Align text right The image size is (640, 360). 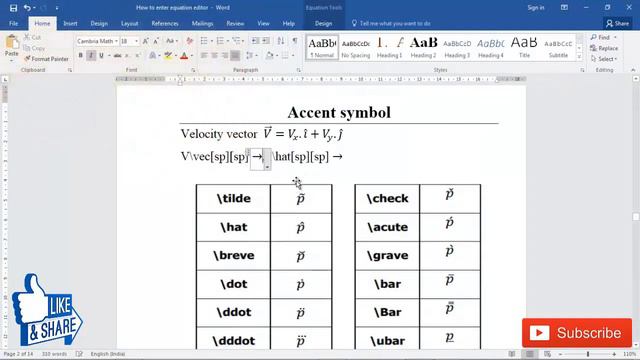pyautogui.click(x=224, y=56)
